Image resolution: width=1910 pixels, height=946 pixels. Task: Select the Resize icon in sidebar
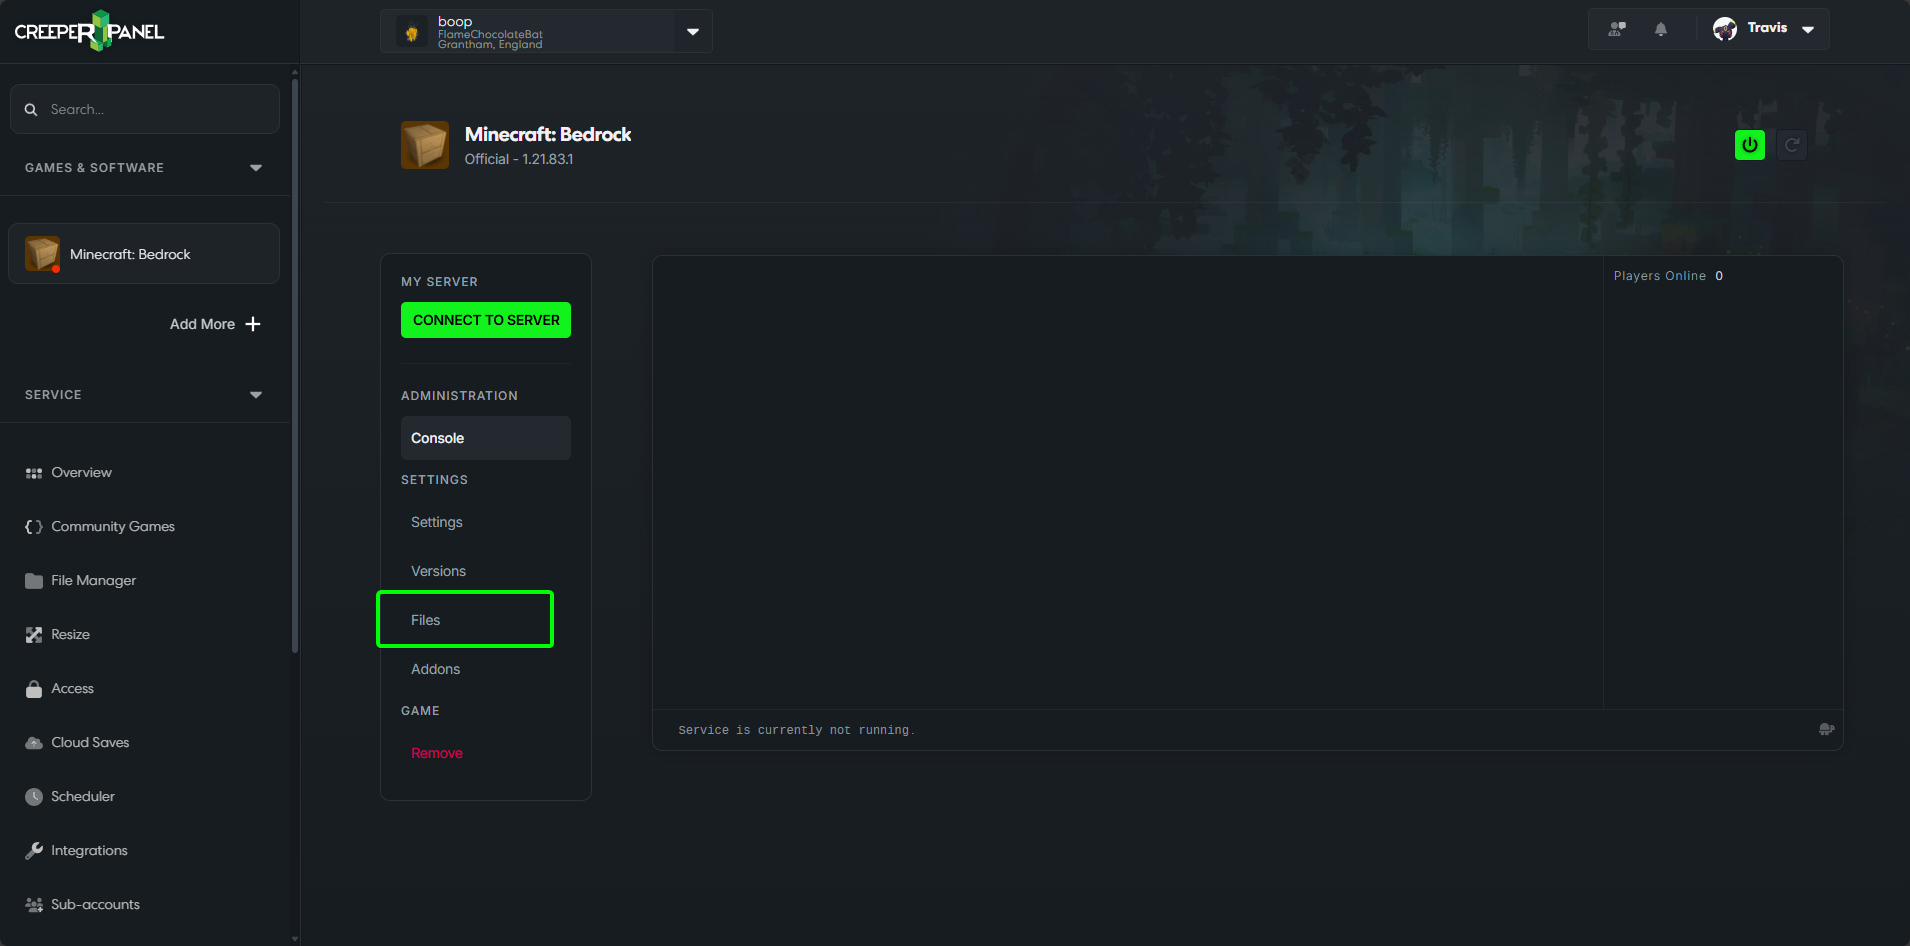[33, 634]
